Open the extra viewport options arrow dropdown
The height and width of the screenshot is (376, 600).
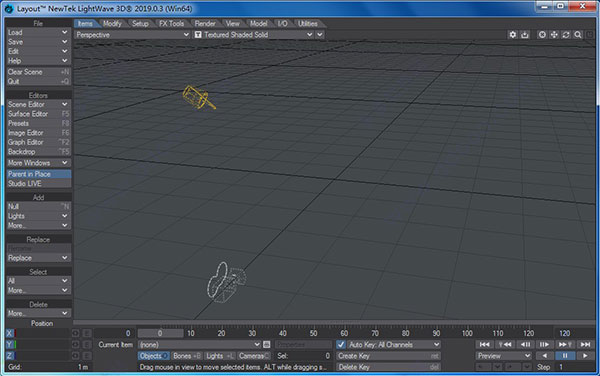point(320,35)
